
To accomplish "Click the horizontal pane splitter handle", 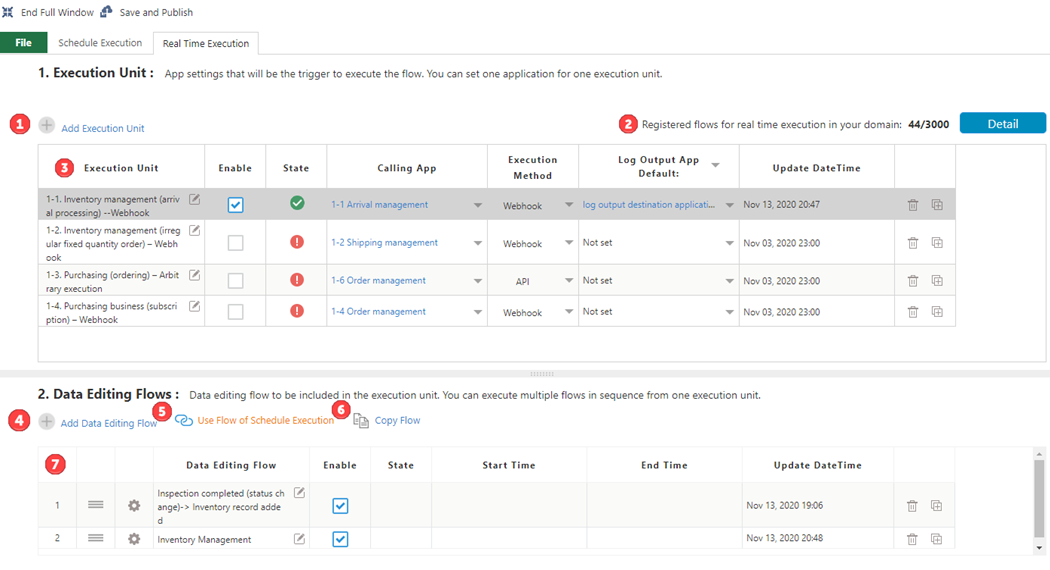I will [x=542, y=374].
